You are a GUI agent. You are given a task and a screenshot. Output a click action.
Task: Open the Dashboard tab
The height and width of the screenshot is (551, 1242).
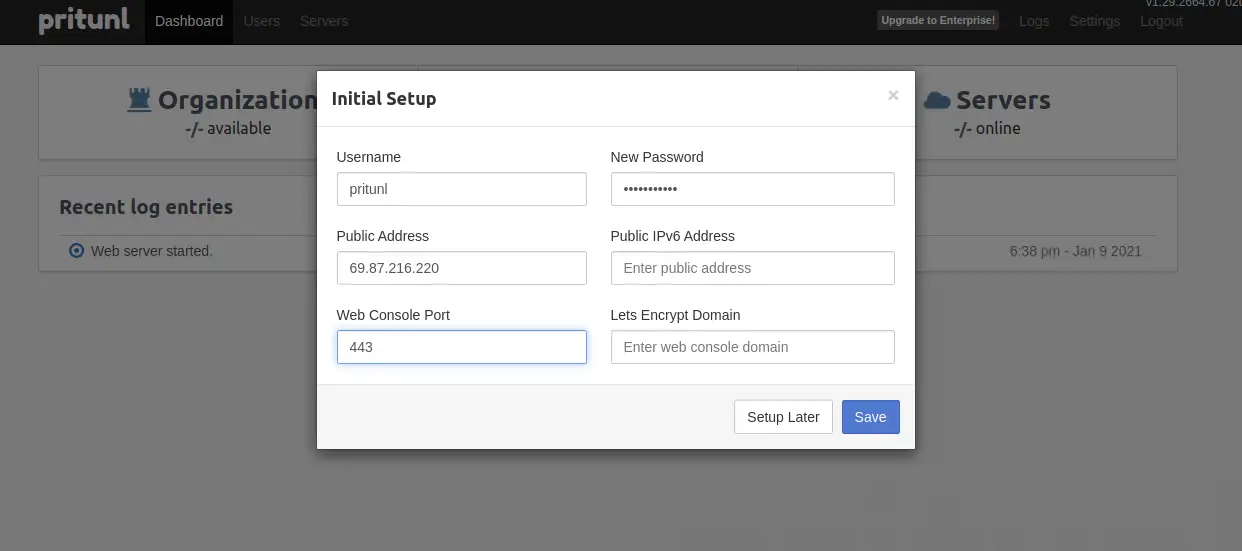[189, 21]
